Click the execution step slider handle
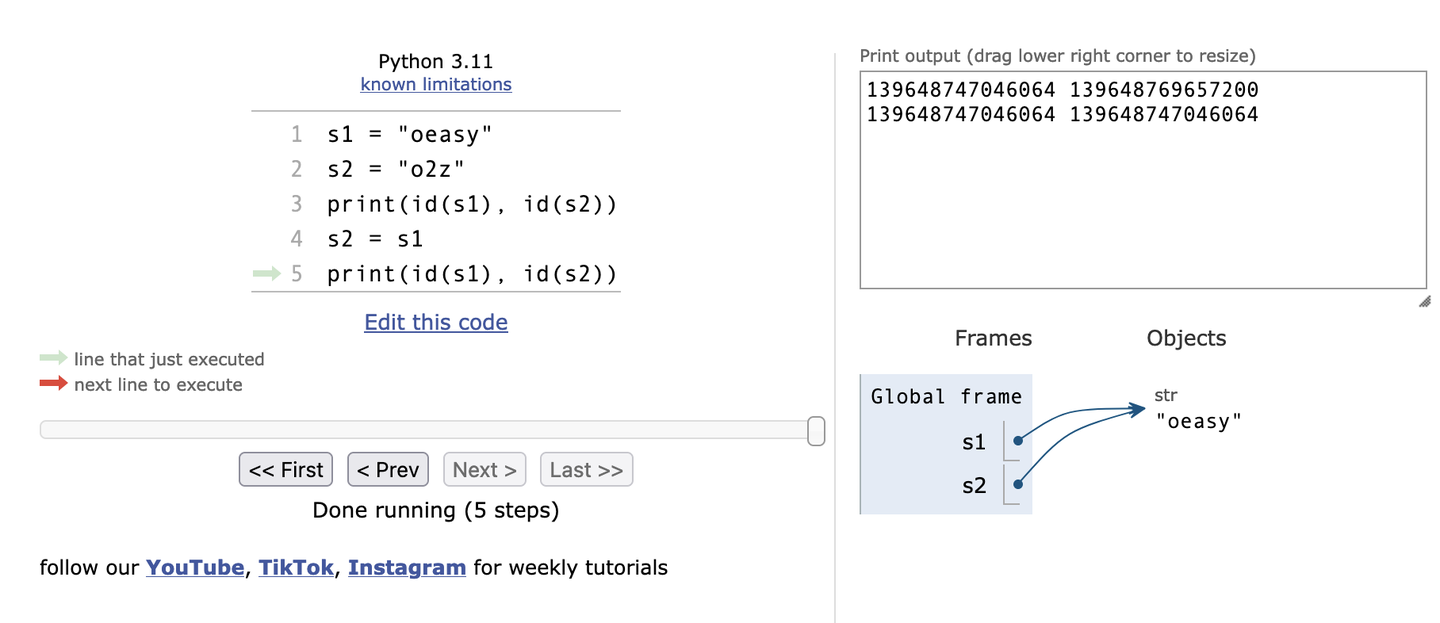Screen dimensions: 1440x623 click(816, 430)
